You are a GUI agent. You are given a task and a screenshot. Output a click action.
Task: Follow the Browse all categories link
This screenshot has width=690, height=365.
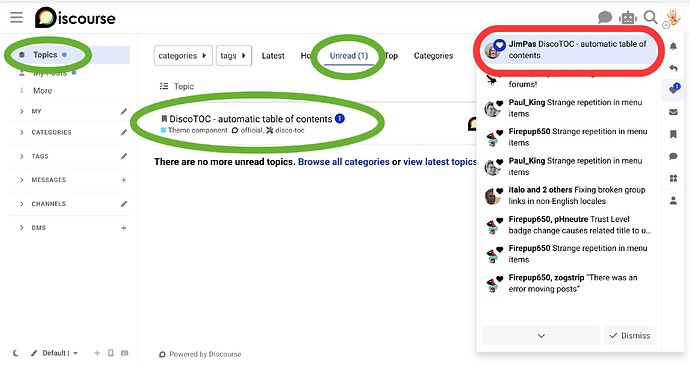343,162
